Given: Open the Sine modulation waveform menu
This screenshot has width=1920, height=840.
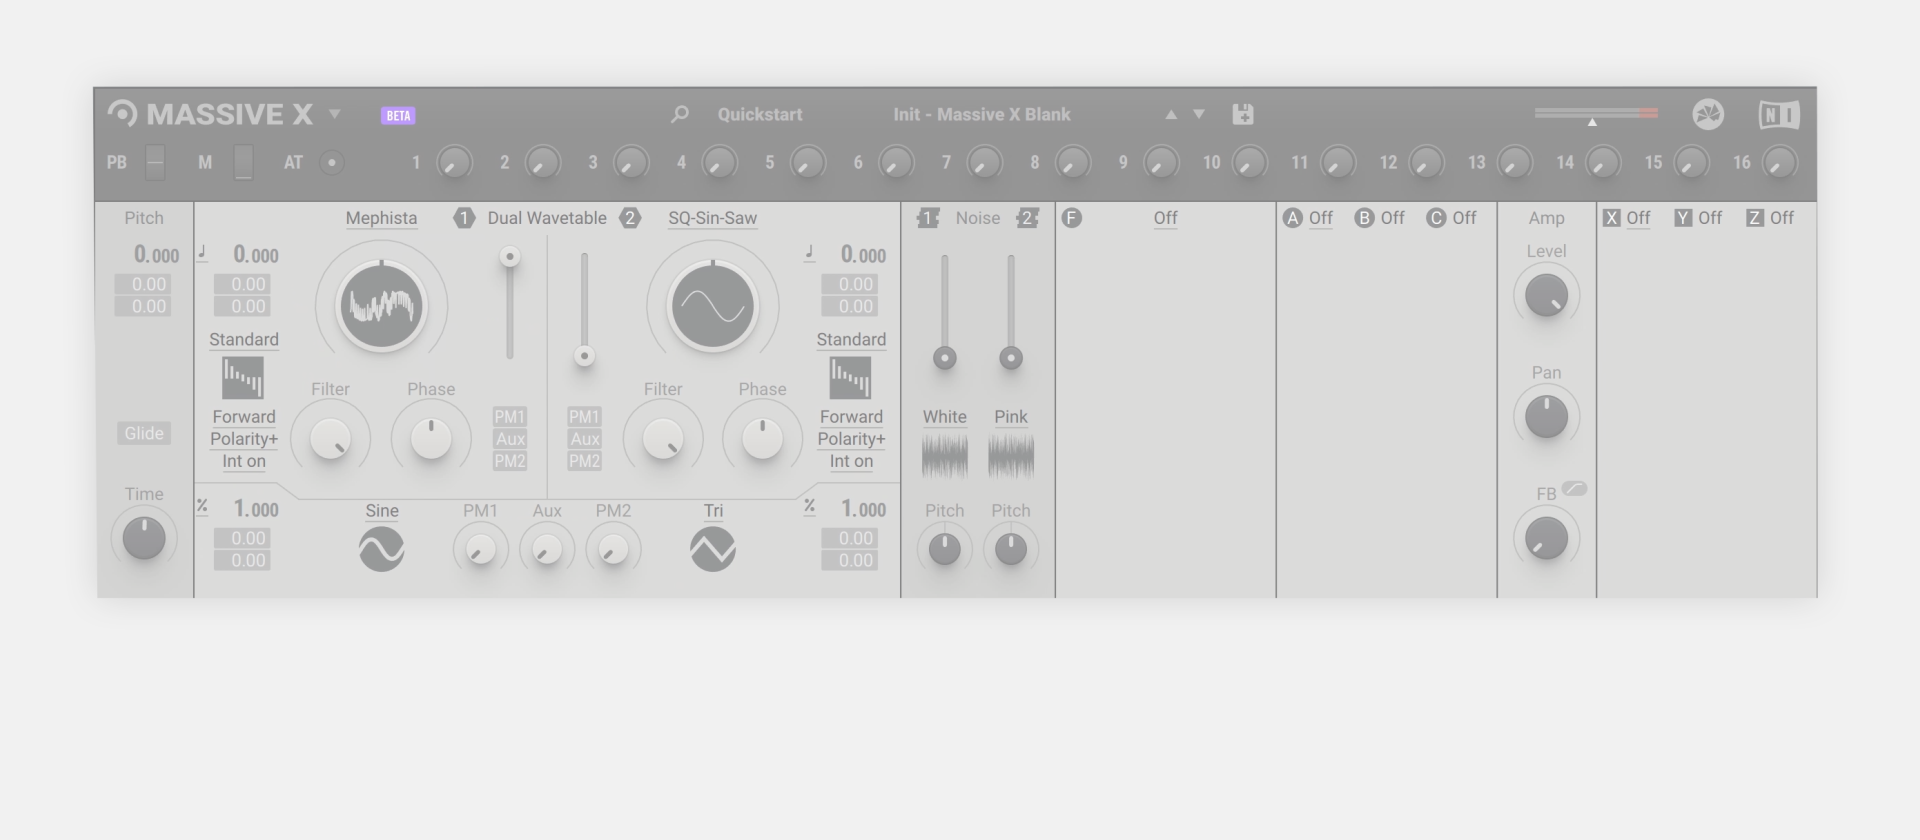Looking at the screenshot, I should [382, 511].
